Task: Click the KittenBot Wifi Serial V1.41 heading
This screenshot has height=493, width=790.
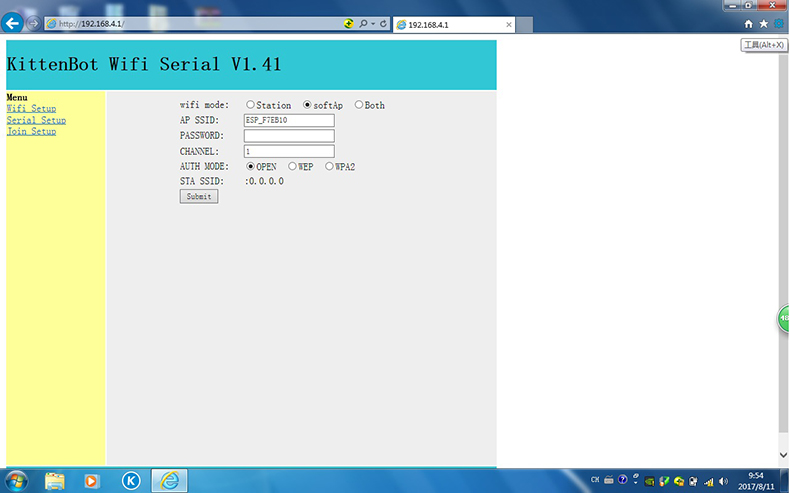Action: pos(144,64)
